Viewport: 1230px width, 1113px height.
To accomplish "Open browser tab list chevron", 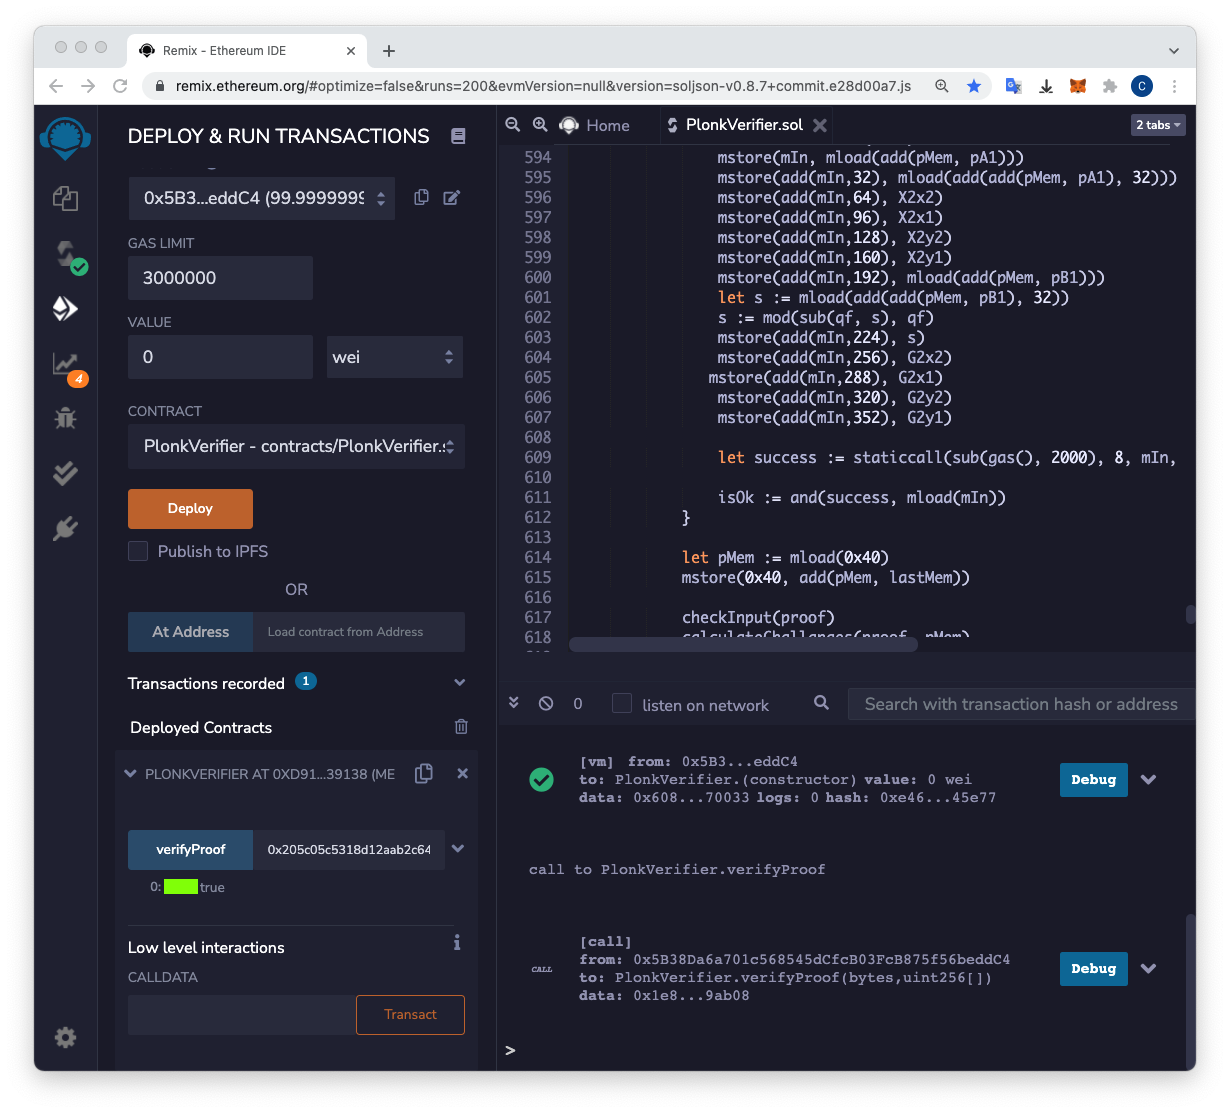I will point(1174,50).
